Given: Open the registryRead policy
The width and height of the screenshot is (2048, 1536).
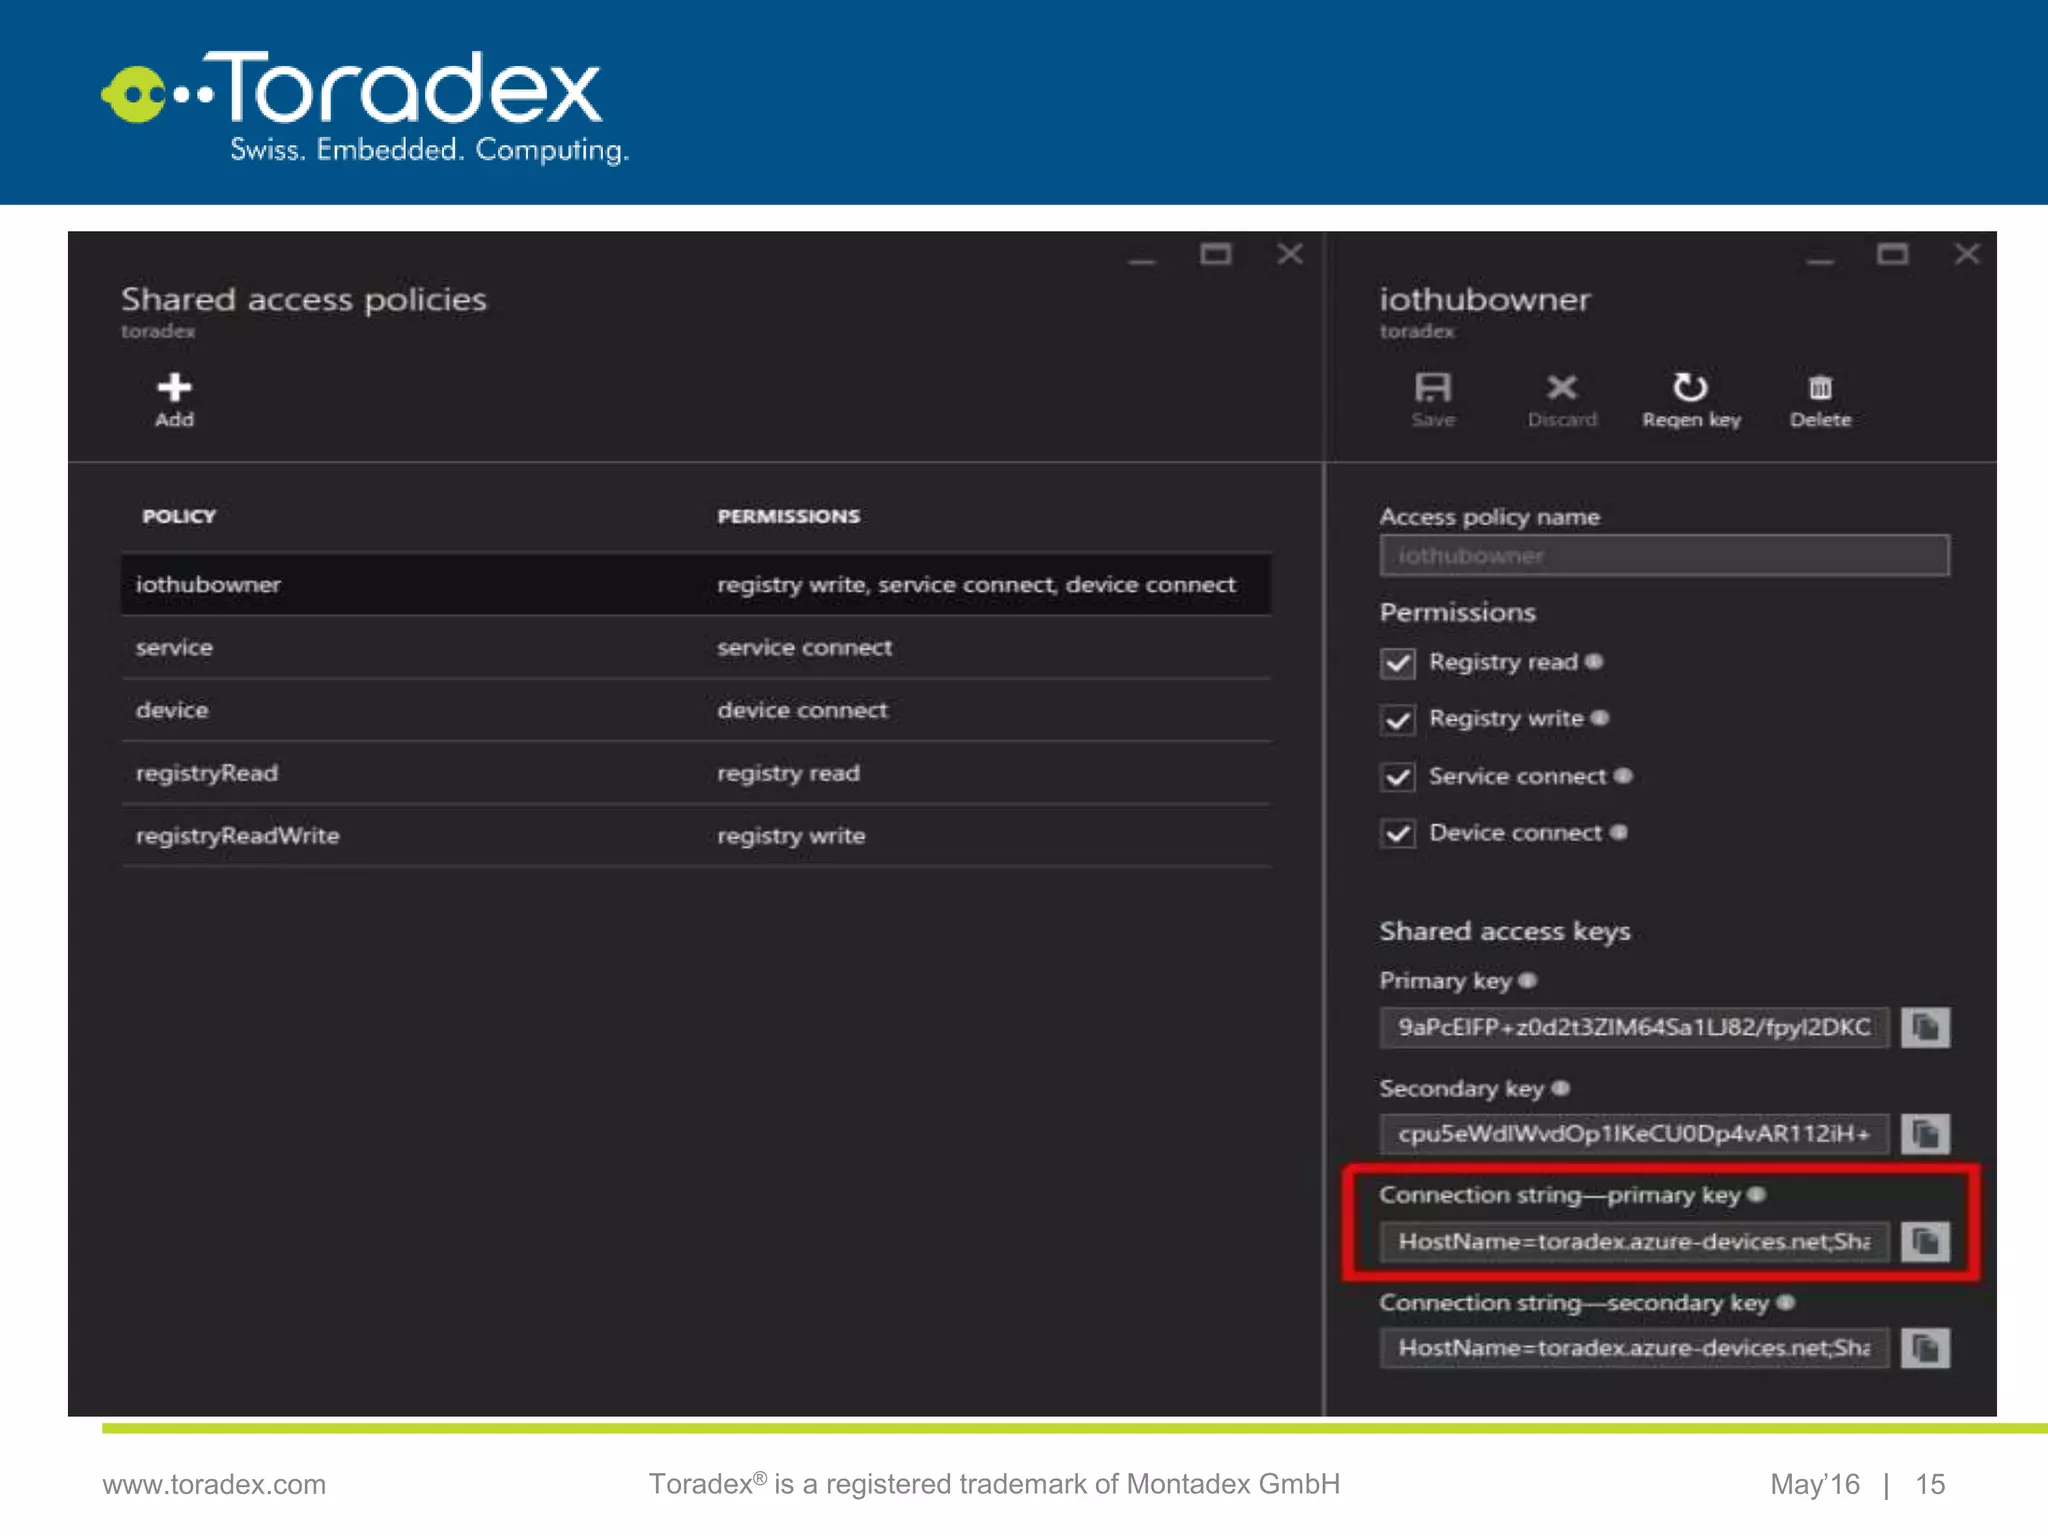Looking at the screenshot, I should 696,773.
